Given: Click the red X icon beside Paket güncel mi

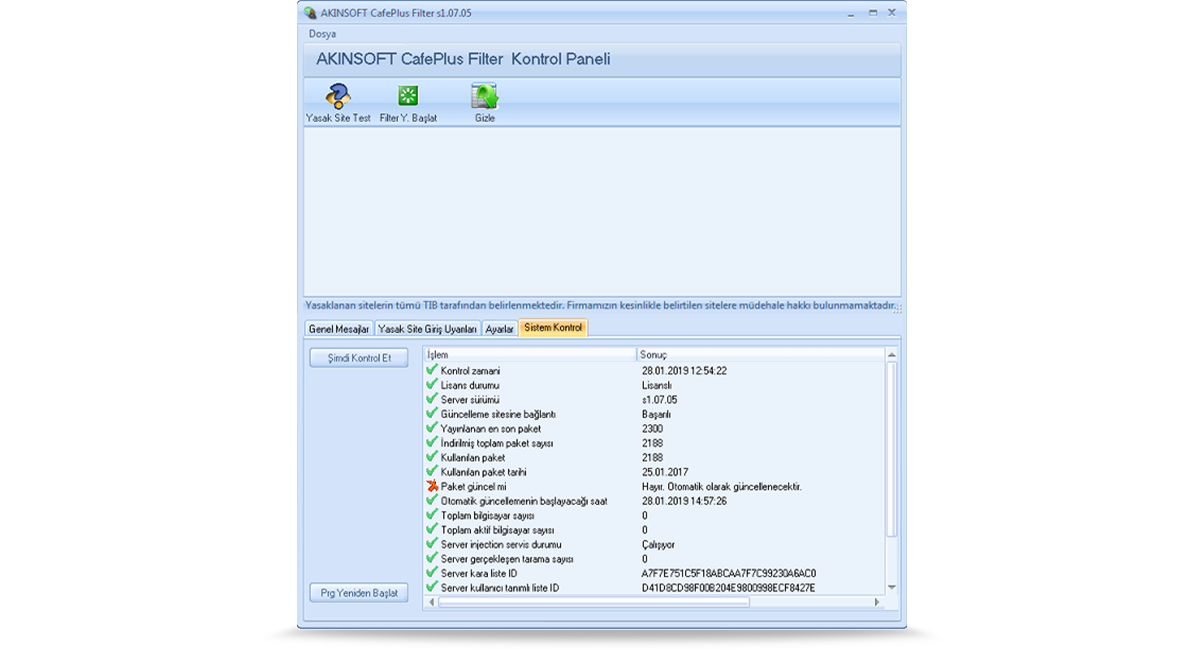Looking at the screenshot, I should click(432, 486).
